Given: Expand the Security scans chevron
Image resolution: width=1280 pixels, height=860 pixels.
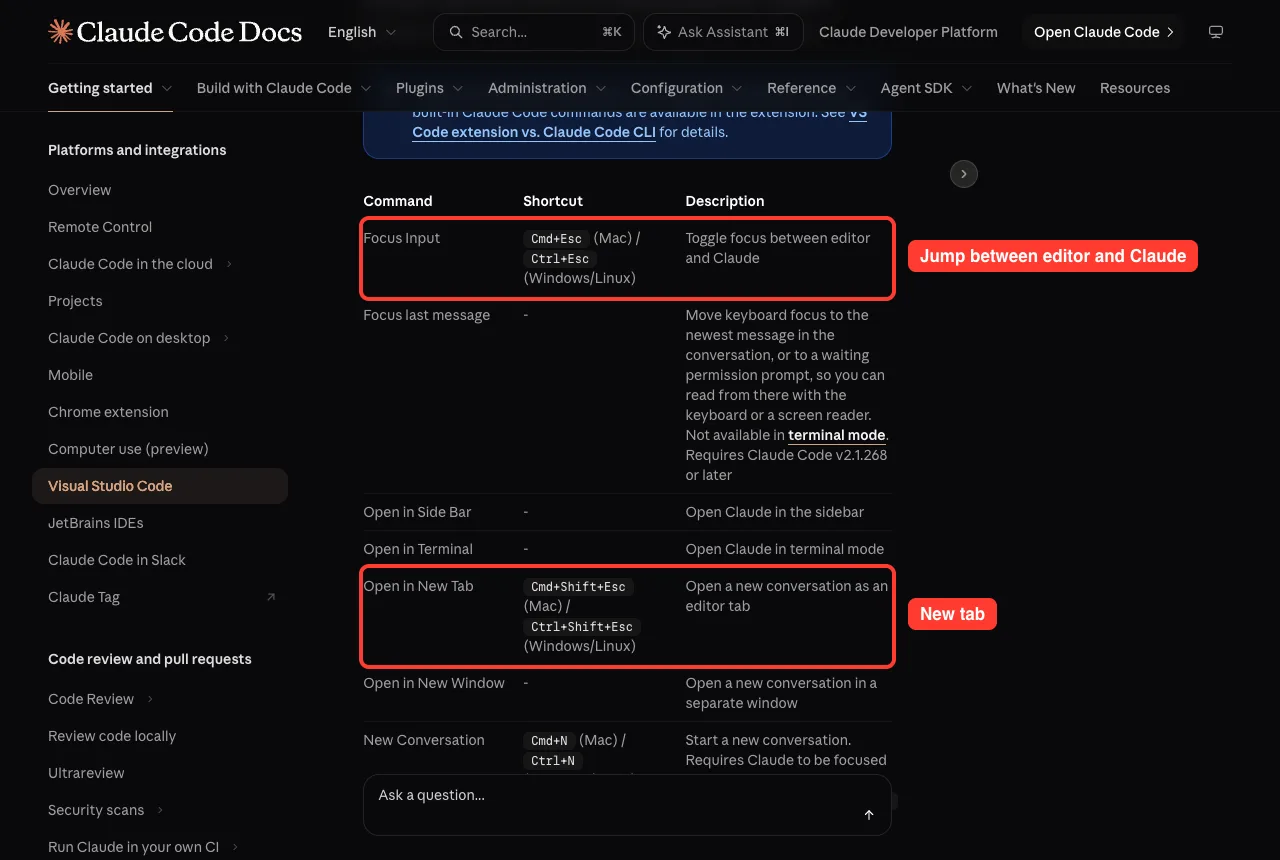Looking at the screenshot, I should click(160, 810).
